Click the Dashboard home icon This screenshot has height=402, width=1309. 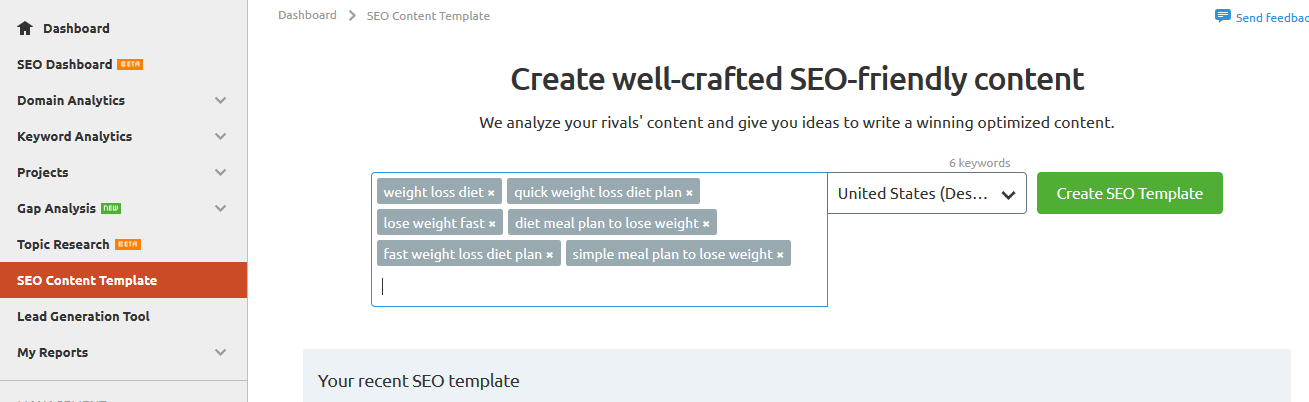(25, 28)
